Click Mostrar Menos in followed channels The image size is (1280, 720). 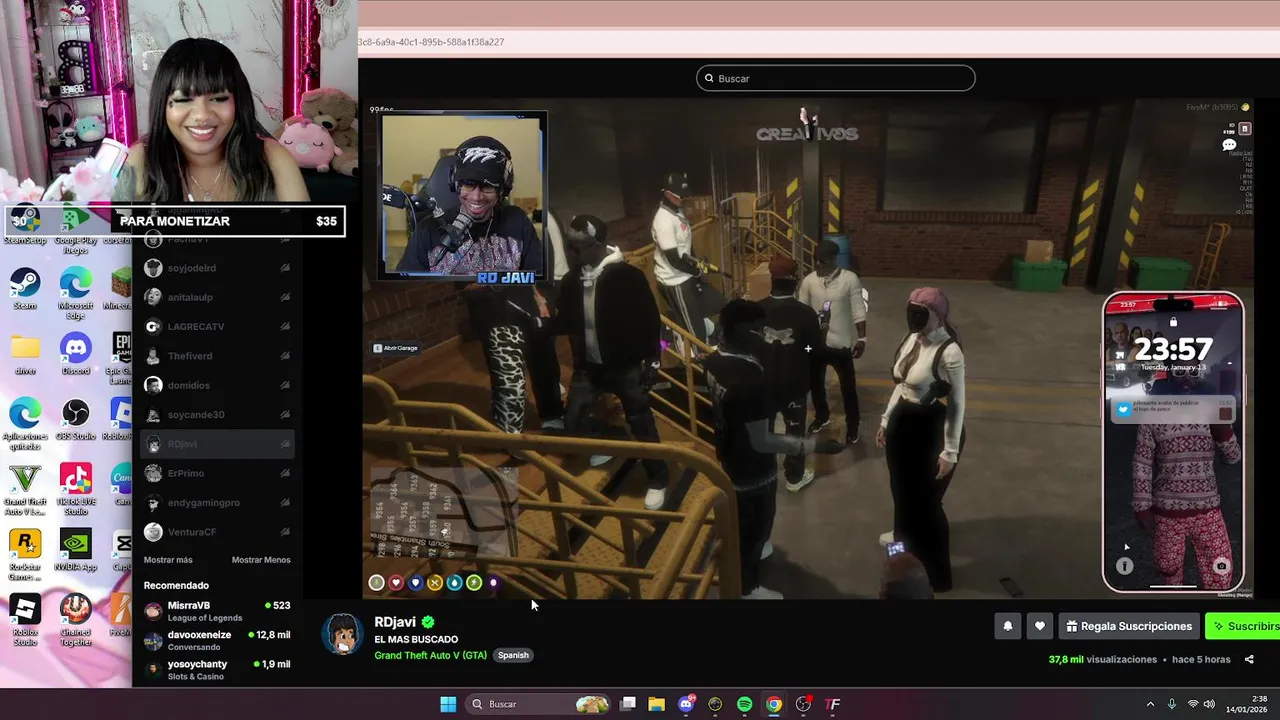pos(261,560)
